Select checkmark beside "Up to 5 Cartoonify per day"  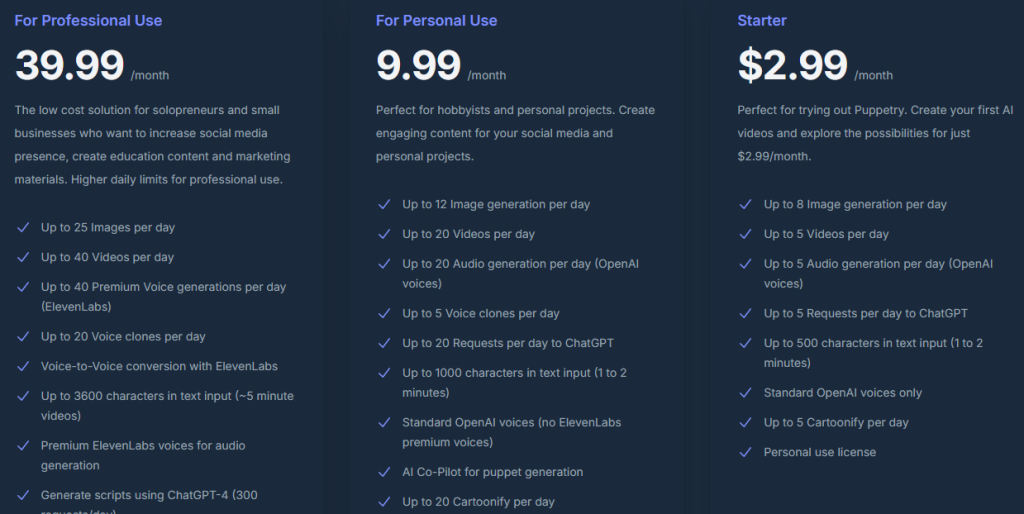click(745, 423)
